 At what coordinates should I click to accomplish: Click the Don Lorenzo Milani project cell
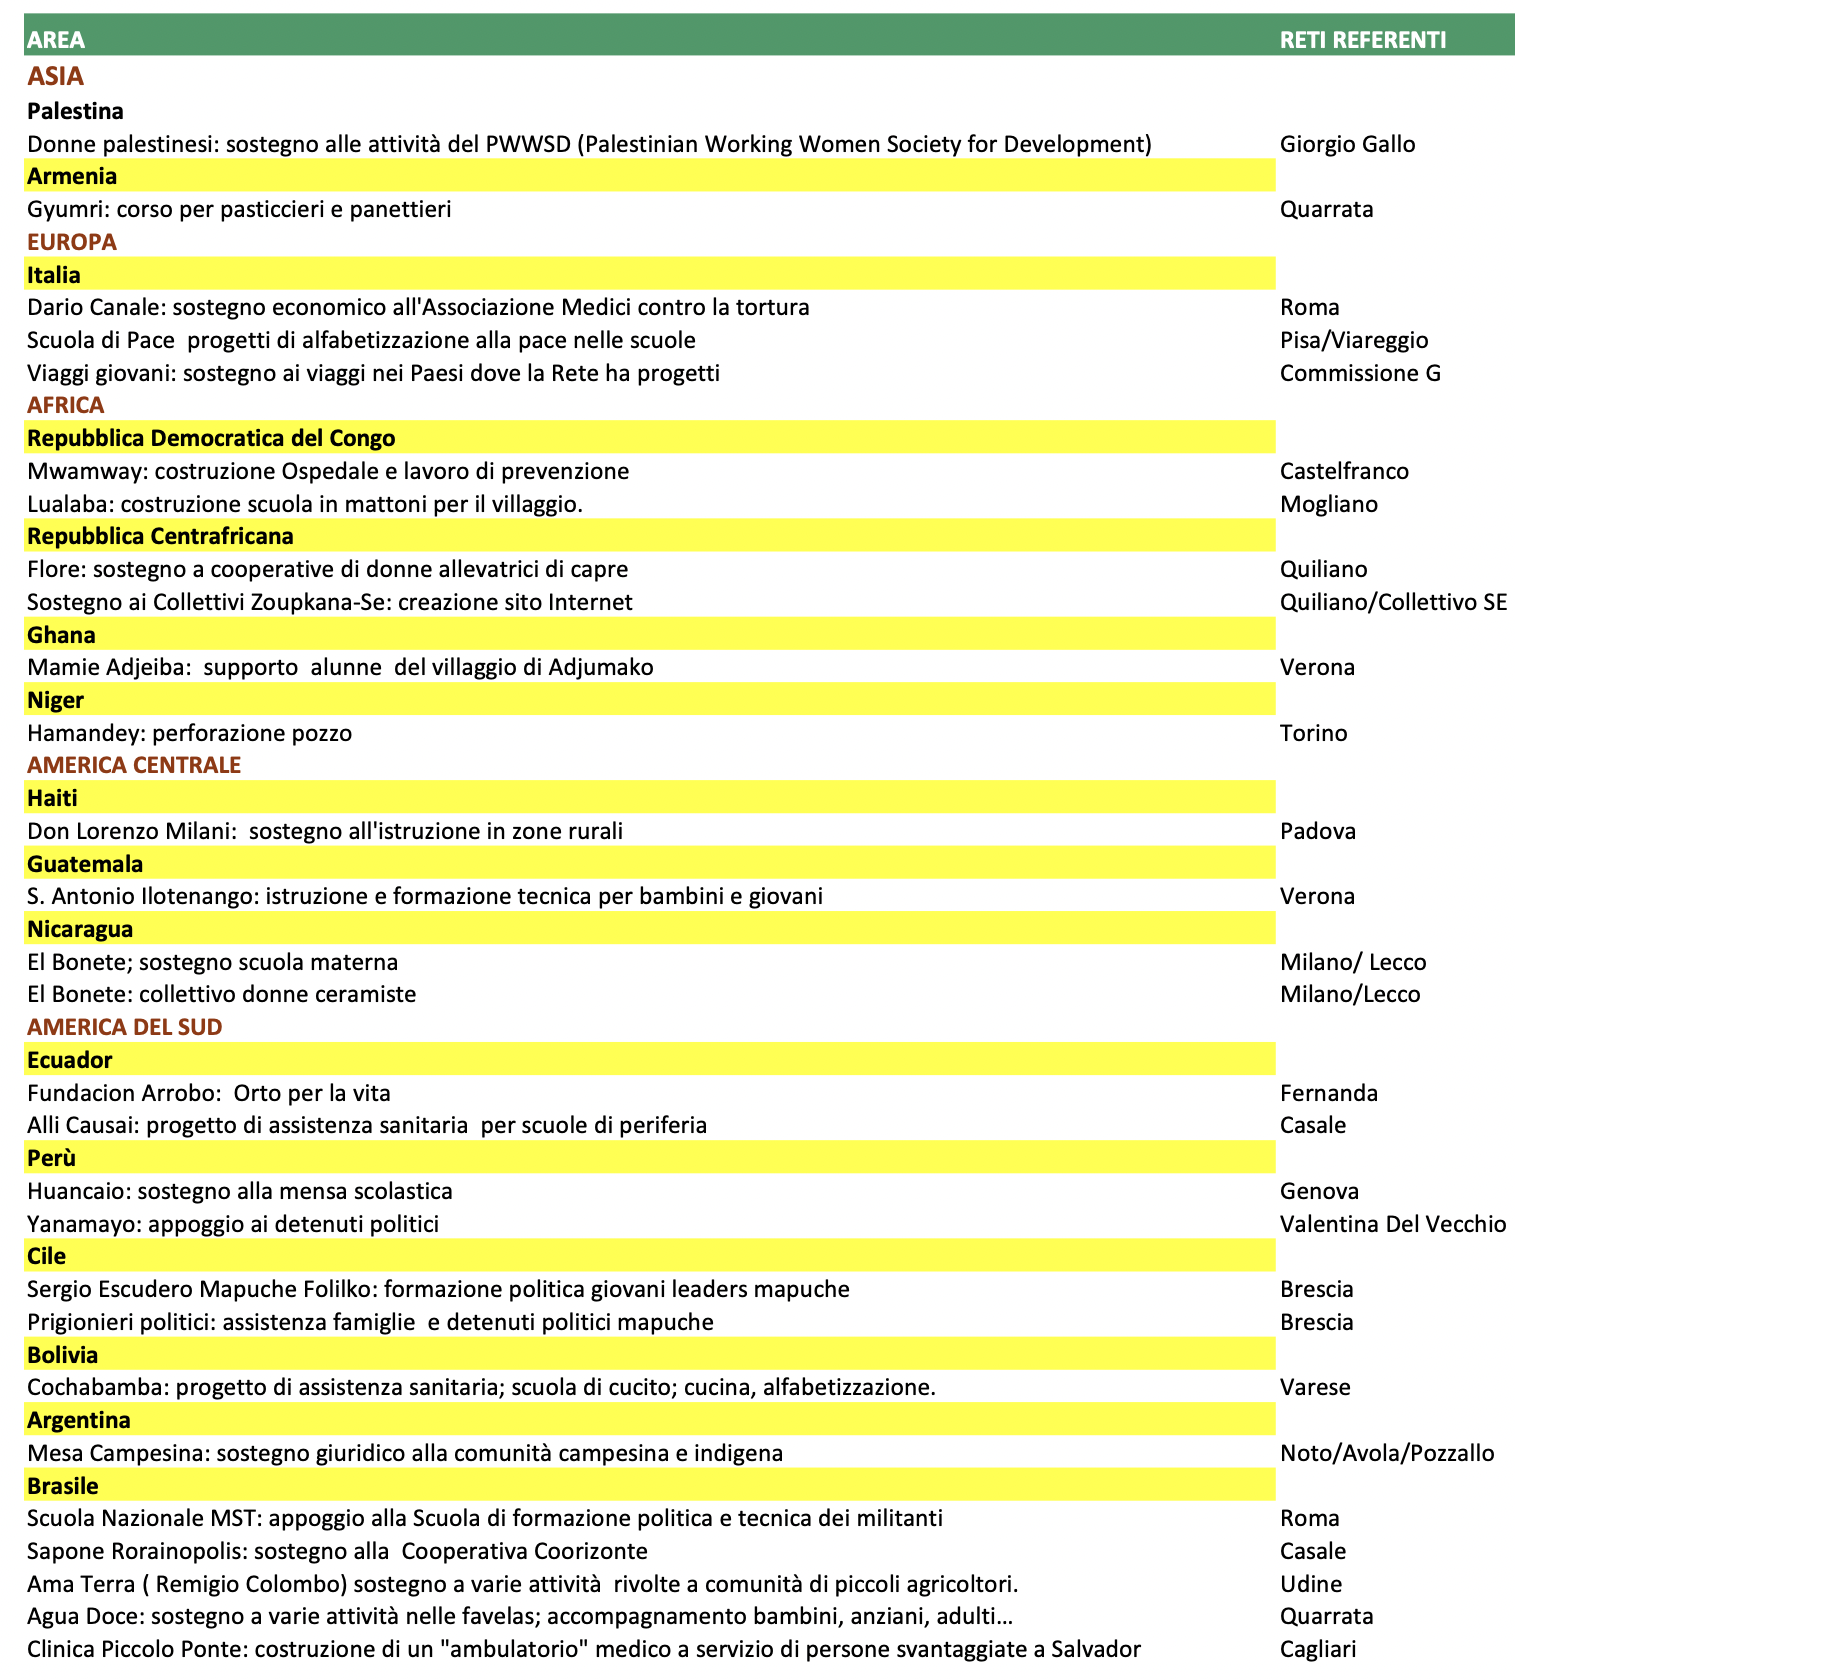coord(325,831)
